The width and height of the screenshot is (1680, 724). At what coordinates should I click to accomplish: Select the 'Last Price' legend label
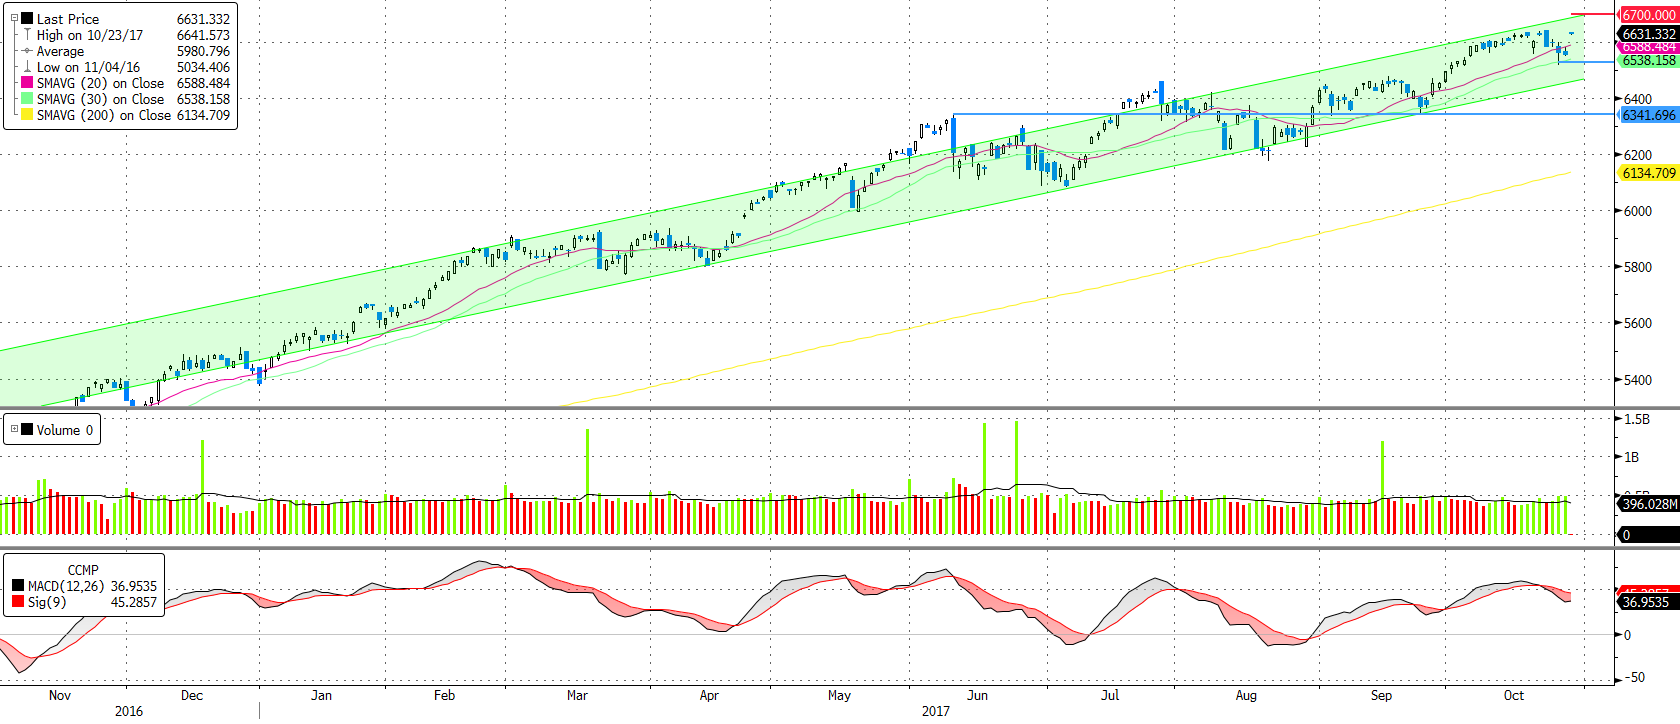coord(68,19)
